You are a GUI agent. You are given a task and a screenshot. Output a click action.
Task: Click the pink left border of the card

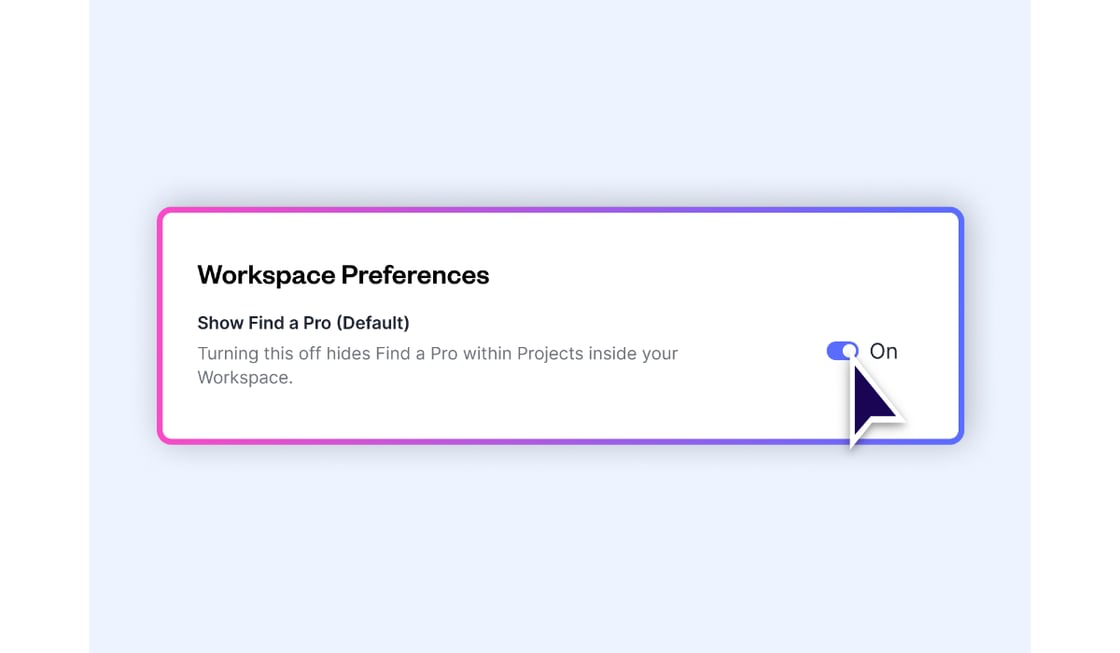(x=160, y=326)
